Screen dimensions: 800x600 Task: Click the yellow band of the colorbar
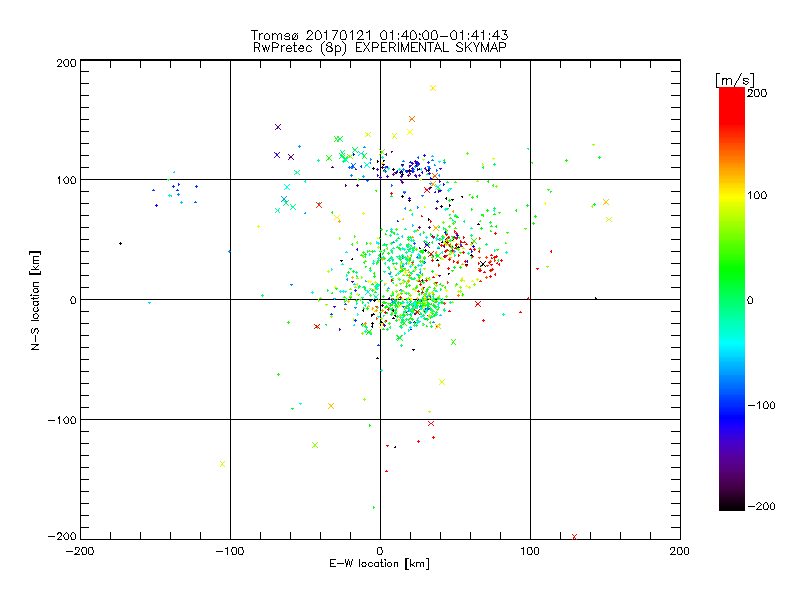pos(732,196)
